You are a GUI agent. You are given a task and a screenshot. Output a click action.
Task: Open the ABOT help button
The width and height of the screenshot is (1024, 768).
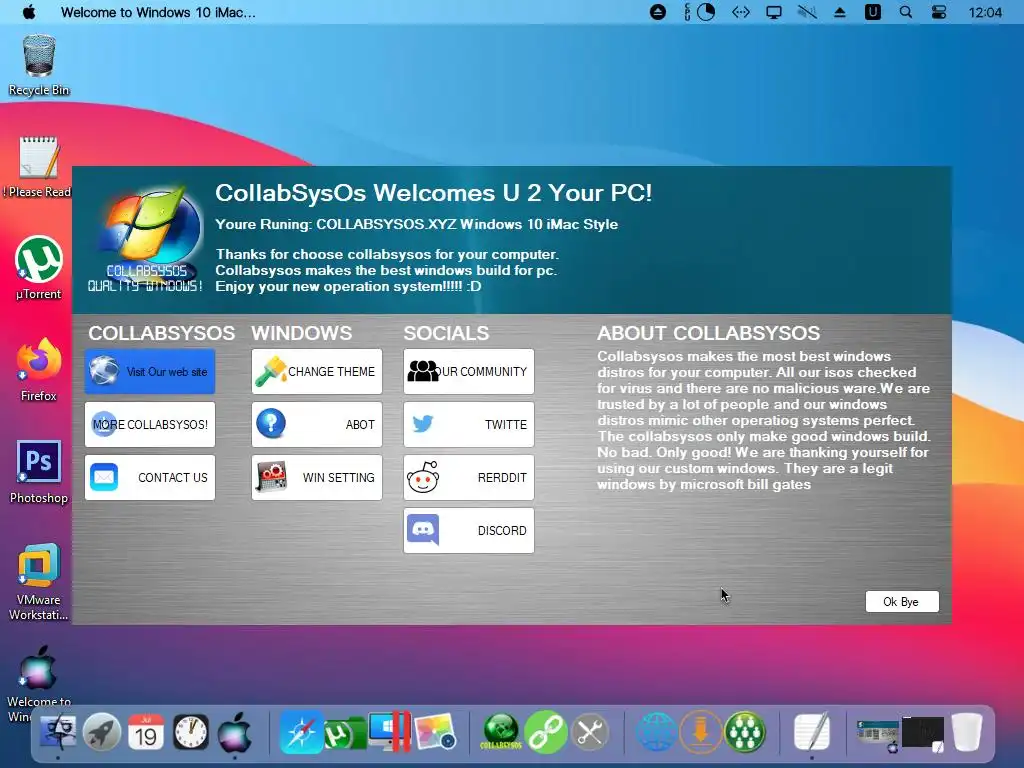(x=317, y=424)
